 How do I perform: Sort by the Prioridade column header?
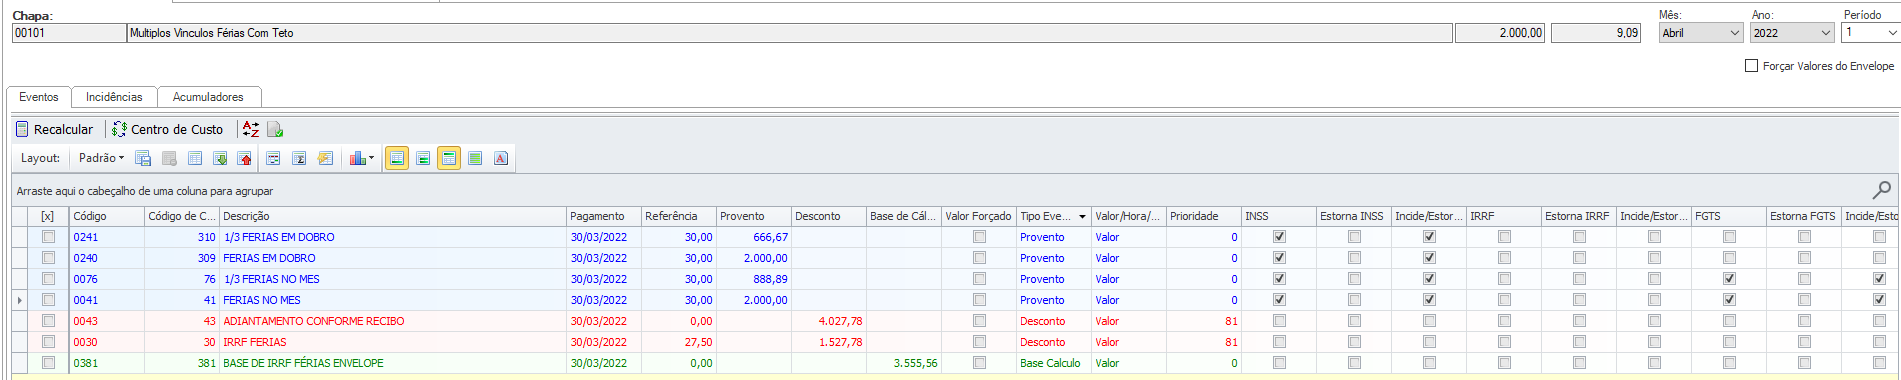pyautogui.click(x=1204, y=216)
